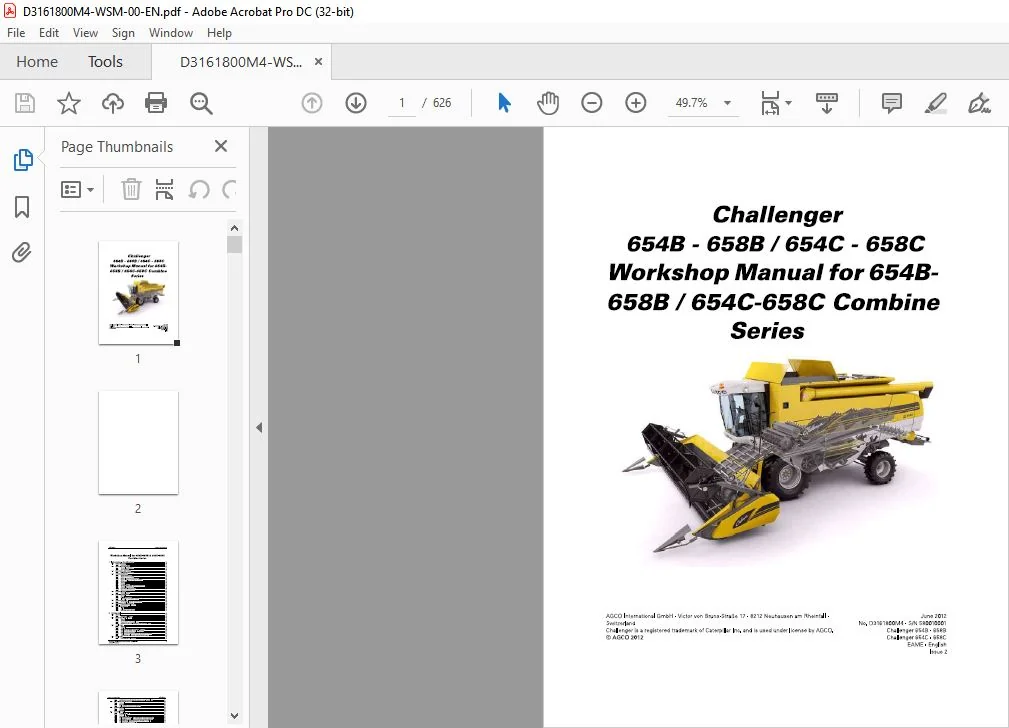Click the current page number field
This screenshot has height=728, width=1009.
click(402, 103)
